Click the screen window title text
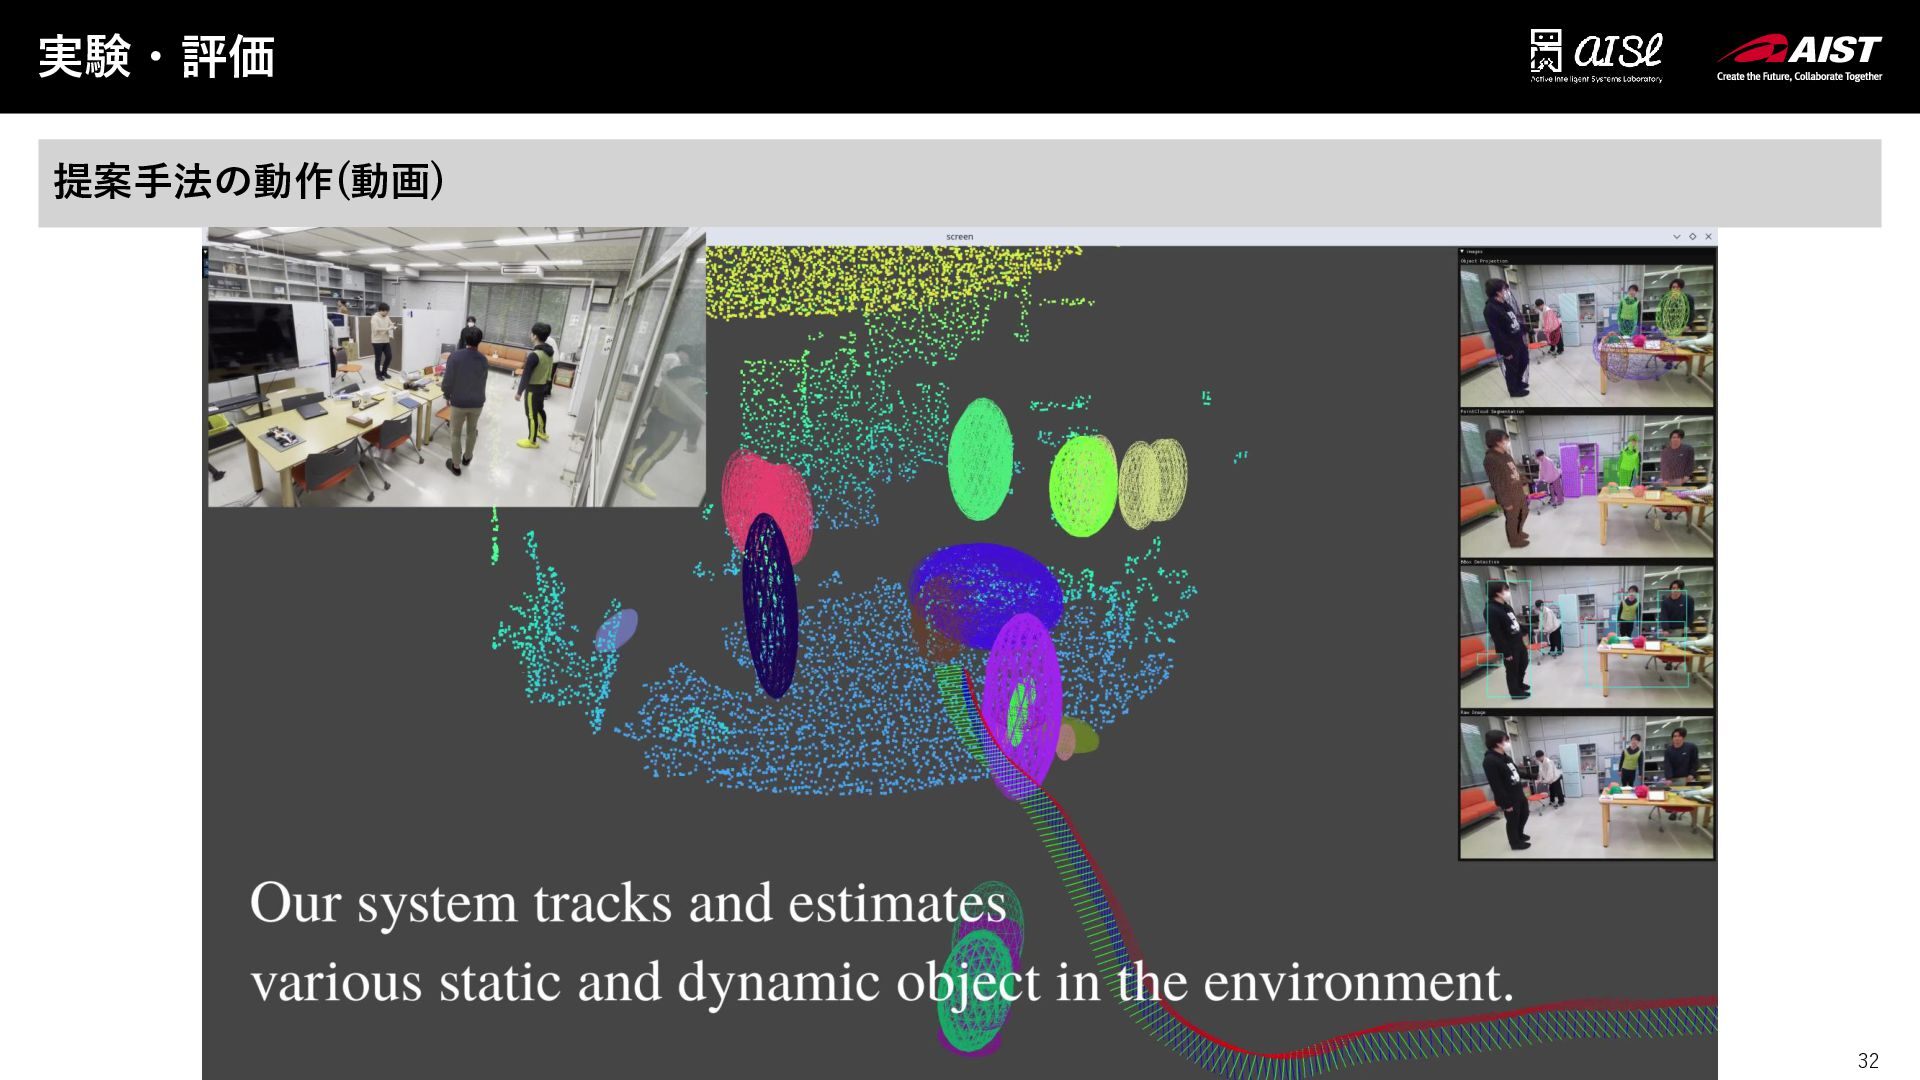Viewport: 1920px width, 1080px height. 959,237
